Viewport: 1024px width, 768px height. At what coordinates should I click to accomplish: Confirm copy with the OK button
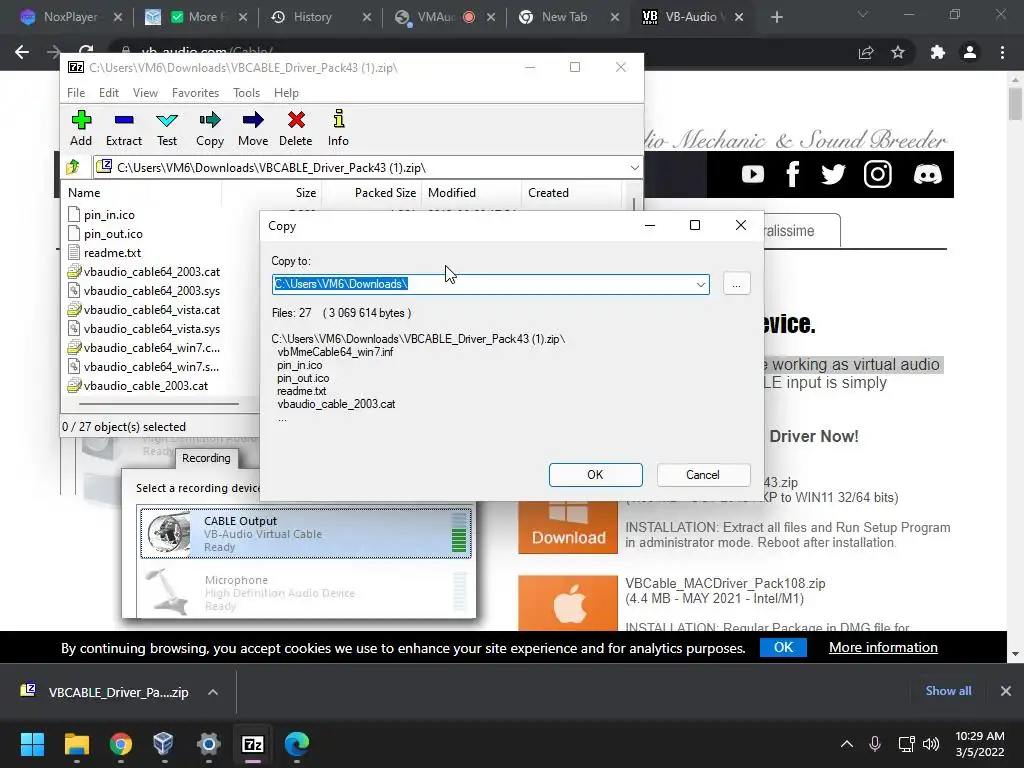[596, 475]
